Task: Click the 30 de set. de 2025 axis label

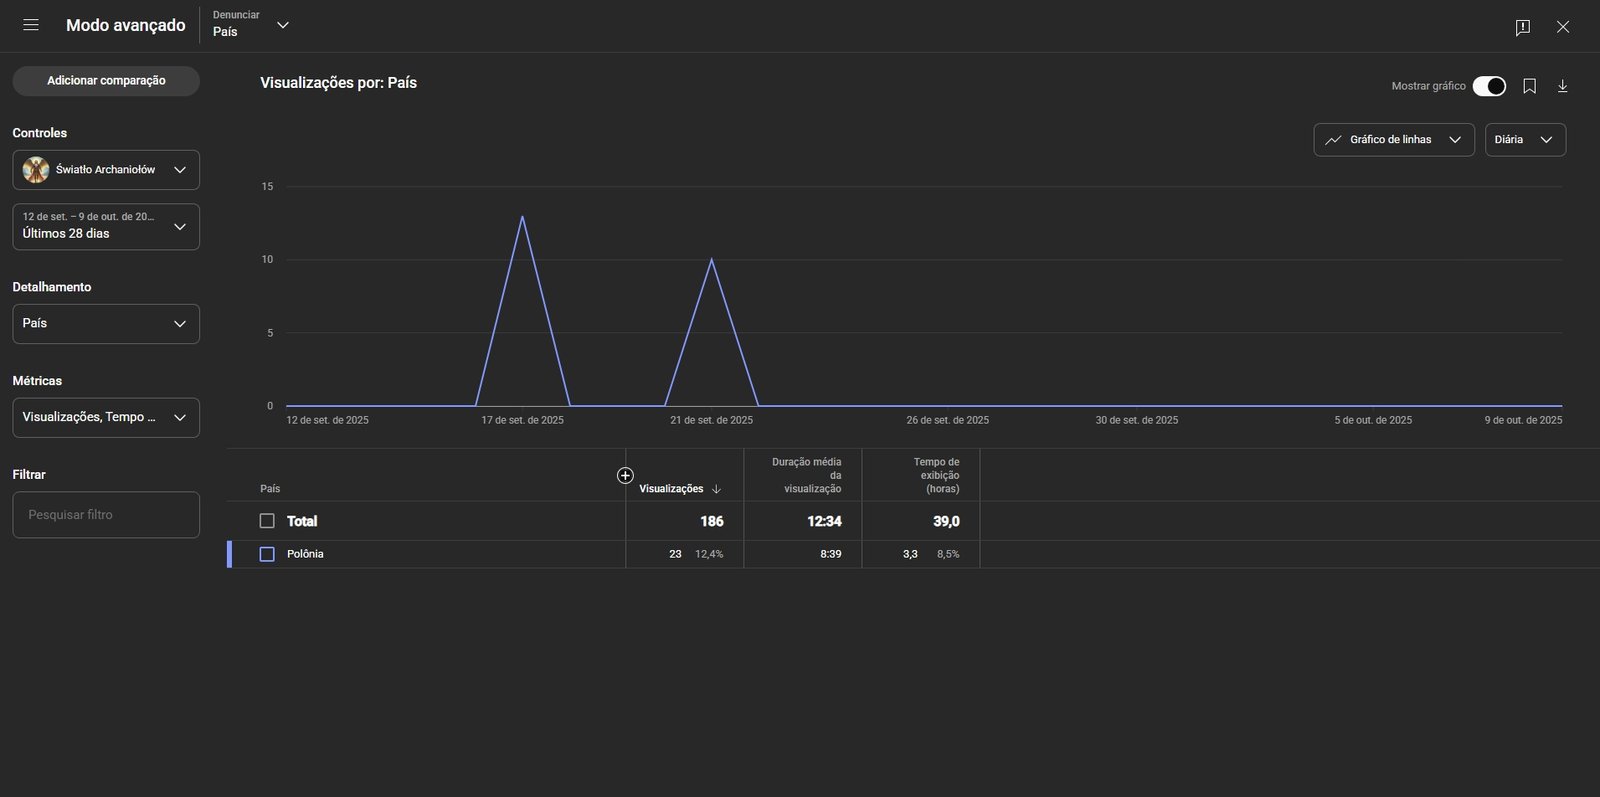Action: point(1137,420)
